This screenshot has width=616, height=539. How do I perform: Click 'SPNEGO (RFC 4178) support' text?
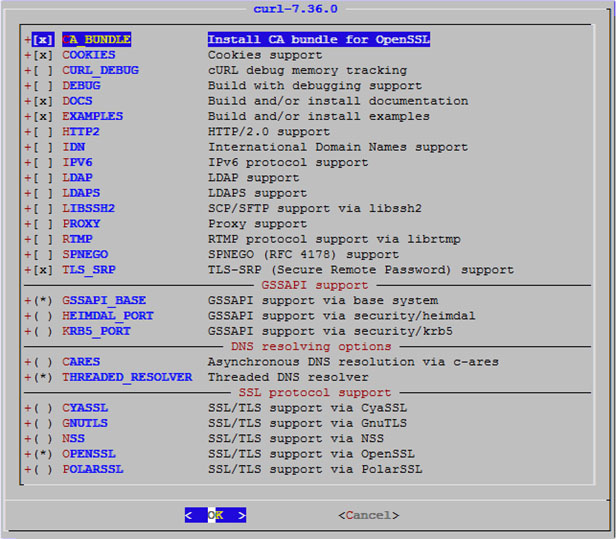coord(303,254)
